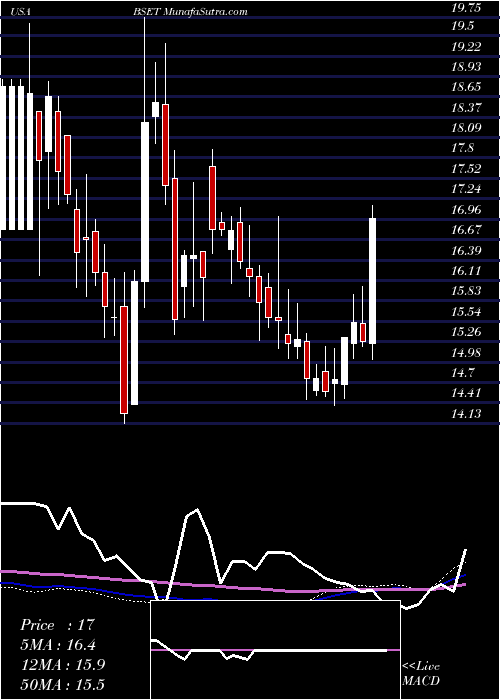The width and height of the screenshot is (500, 700).
Task: Click the 14.7 price axis label
Action: coord(462,372)
